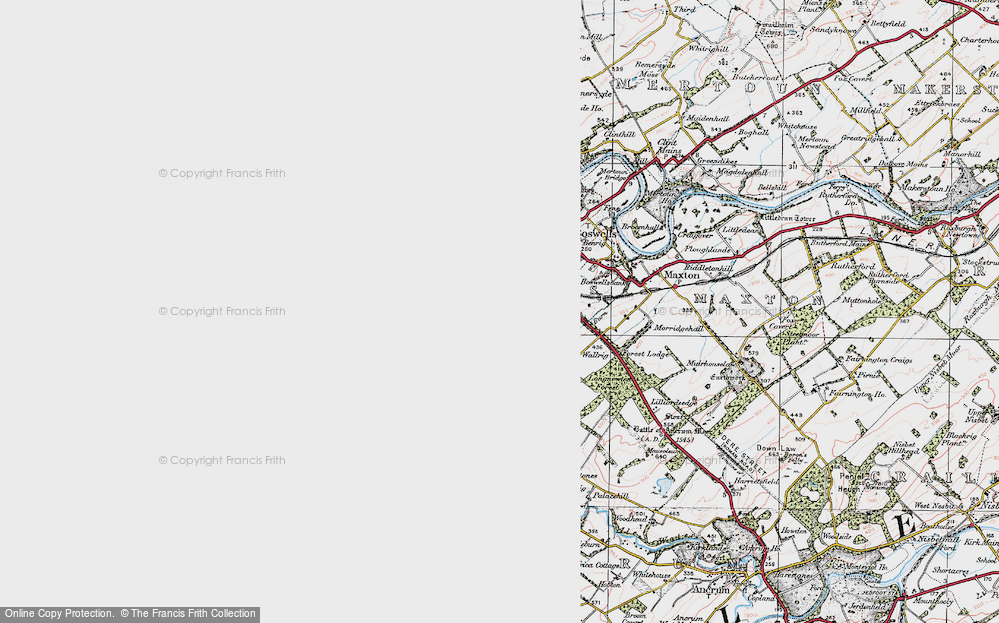Image resolution: width=999 pixels, height=623 pixels.
Task: Click the Fairnington Craigs label
Action: tap(879, 360)
